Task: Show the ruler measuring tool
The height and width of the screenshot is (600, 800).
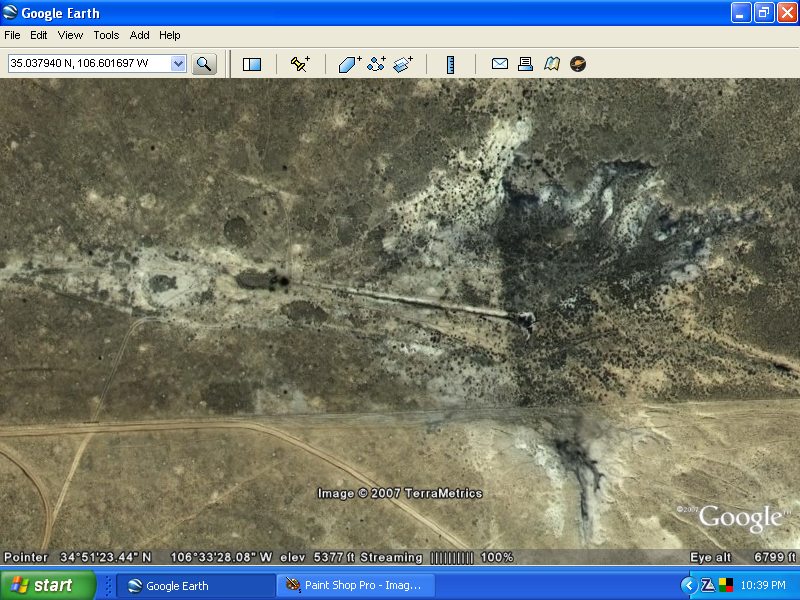Action: coord(451,65)
